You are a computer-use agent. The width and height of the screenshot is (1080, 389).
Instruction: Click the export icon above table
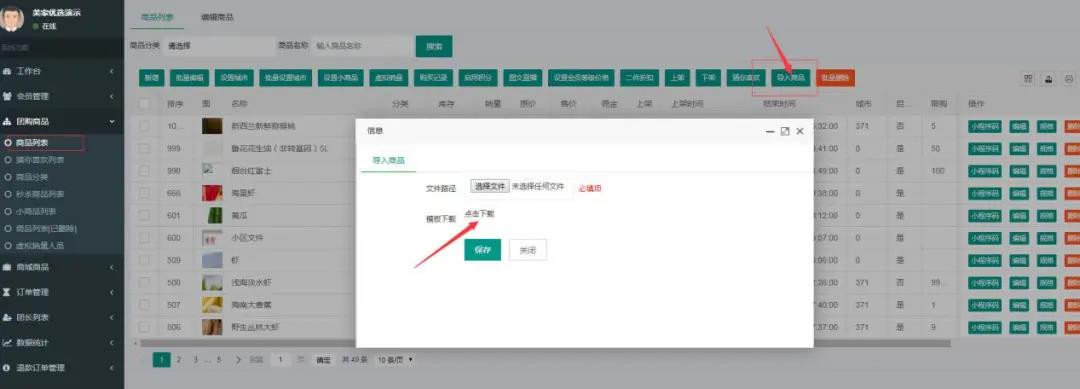(x=1048, y=78)
